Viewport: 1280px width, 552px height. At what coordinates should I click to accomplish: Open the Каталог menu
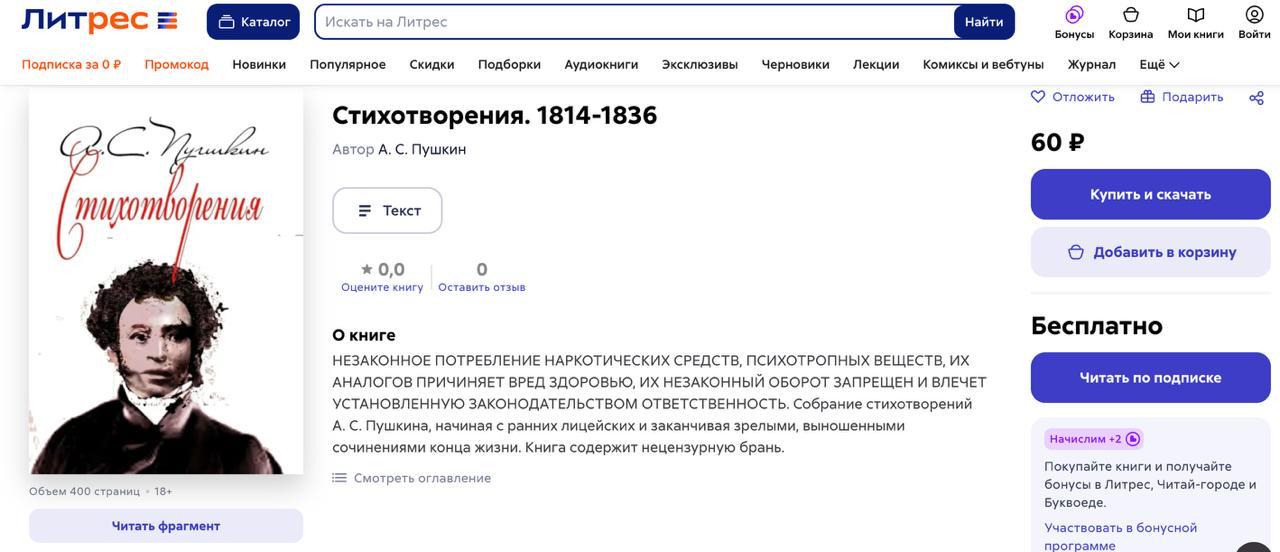coord(253,22)
